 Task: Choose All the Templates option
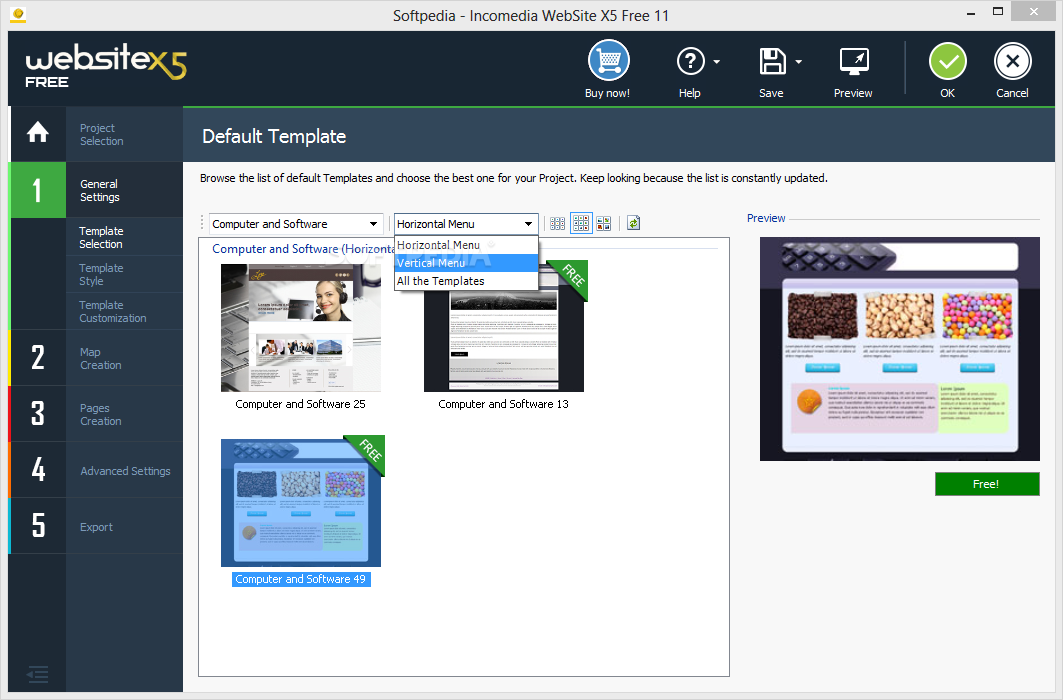coord(466,281)
